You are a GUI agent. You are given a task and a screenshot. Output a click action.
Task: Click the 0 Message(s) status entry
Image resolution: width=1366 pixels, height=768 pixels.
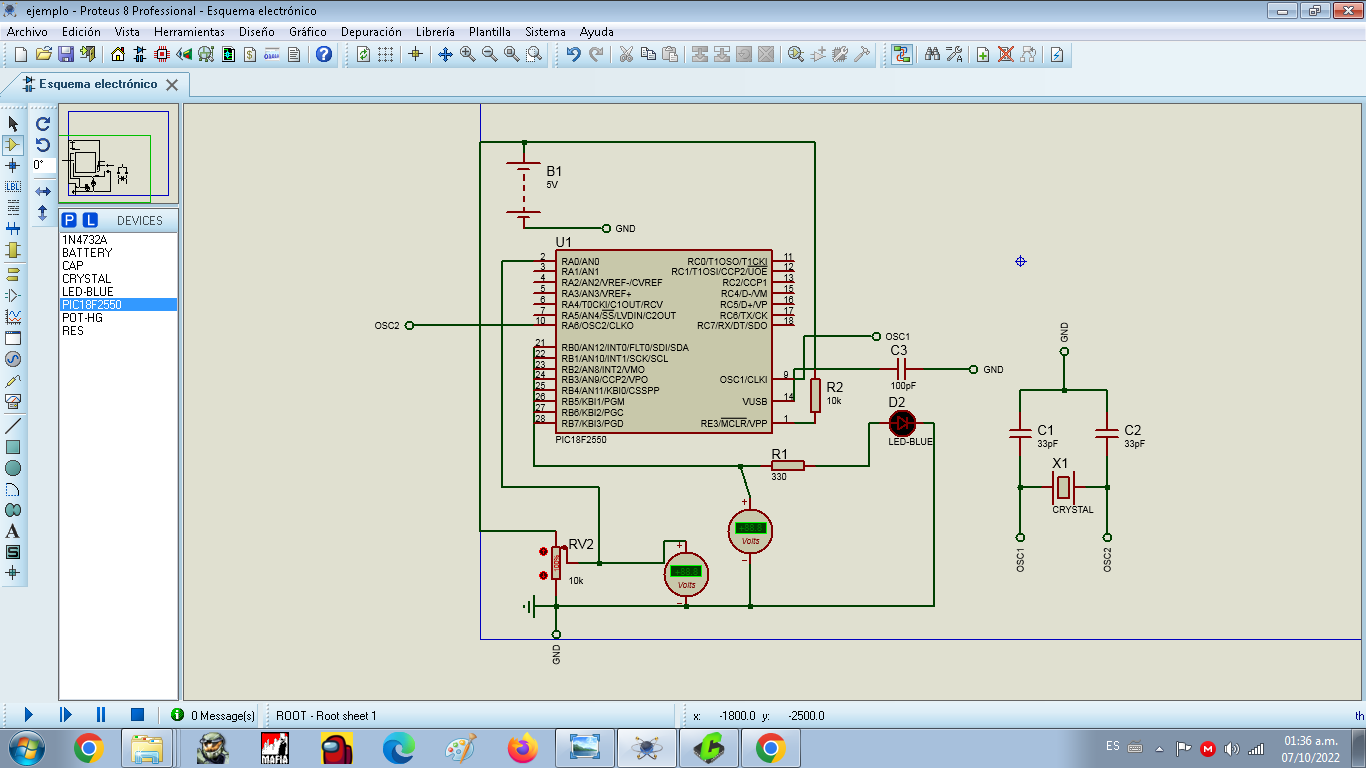[213, 715]
